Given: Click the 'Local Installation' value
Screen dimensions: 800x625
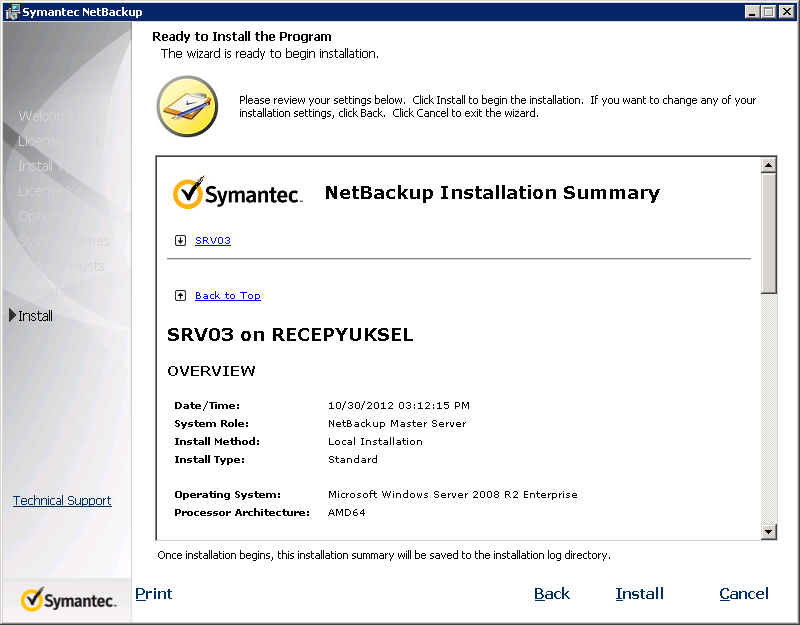Looking at the screenshot, I should [x=375, y=441].
